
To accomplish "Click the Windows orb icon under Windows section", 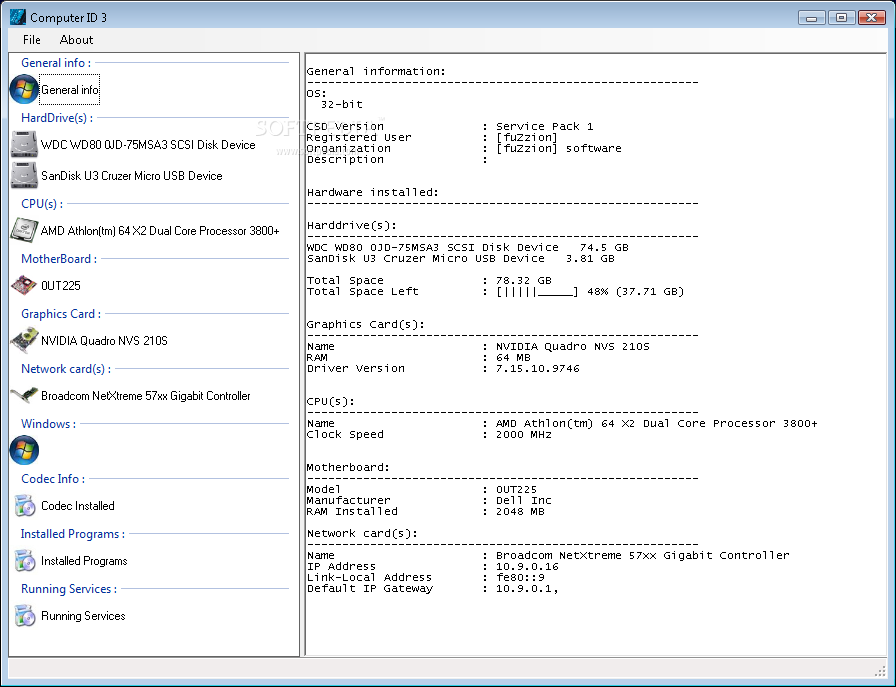I will click(x=24, y=450).
